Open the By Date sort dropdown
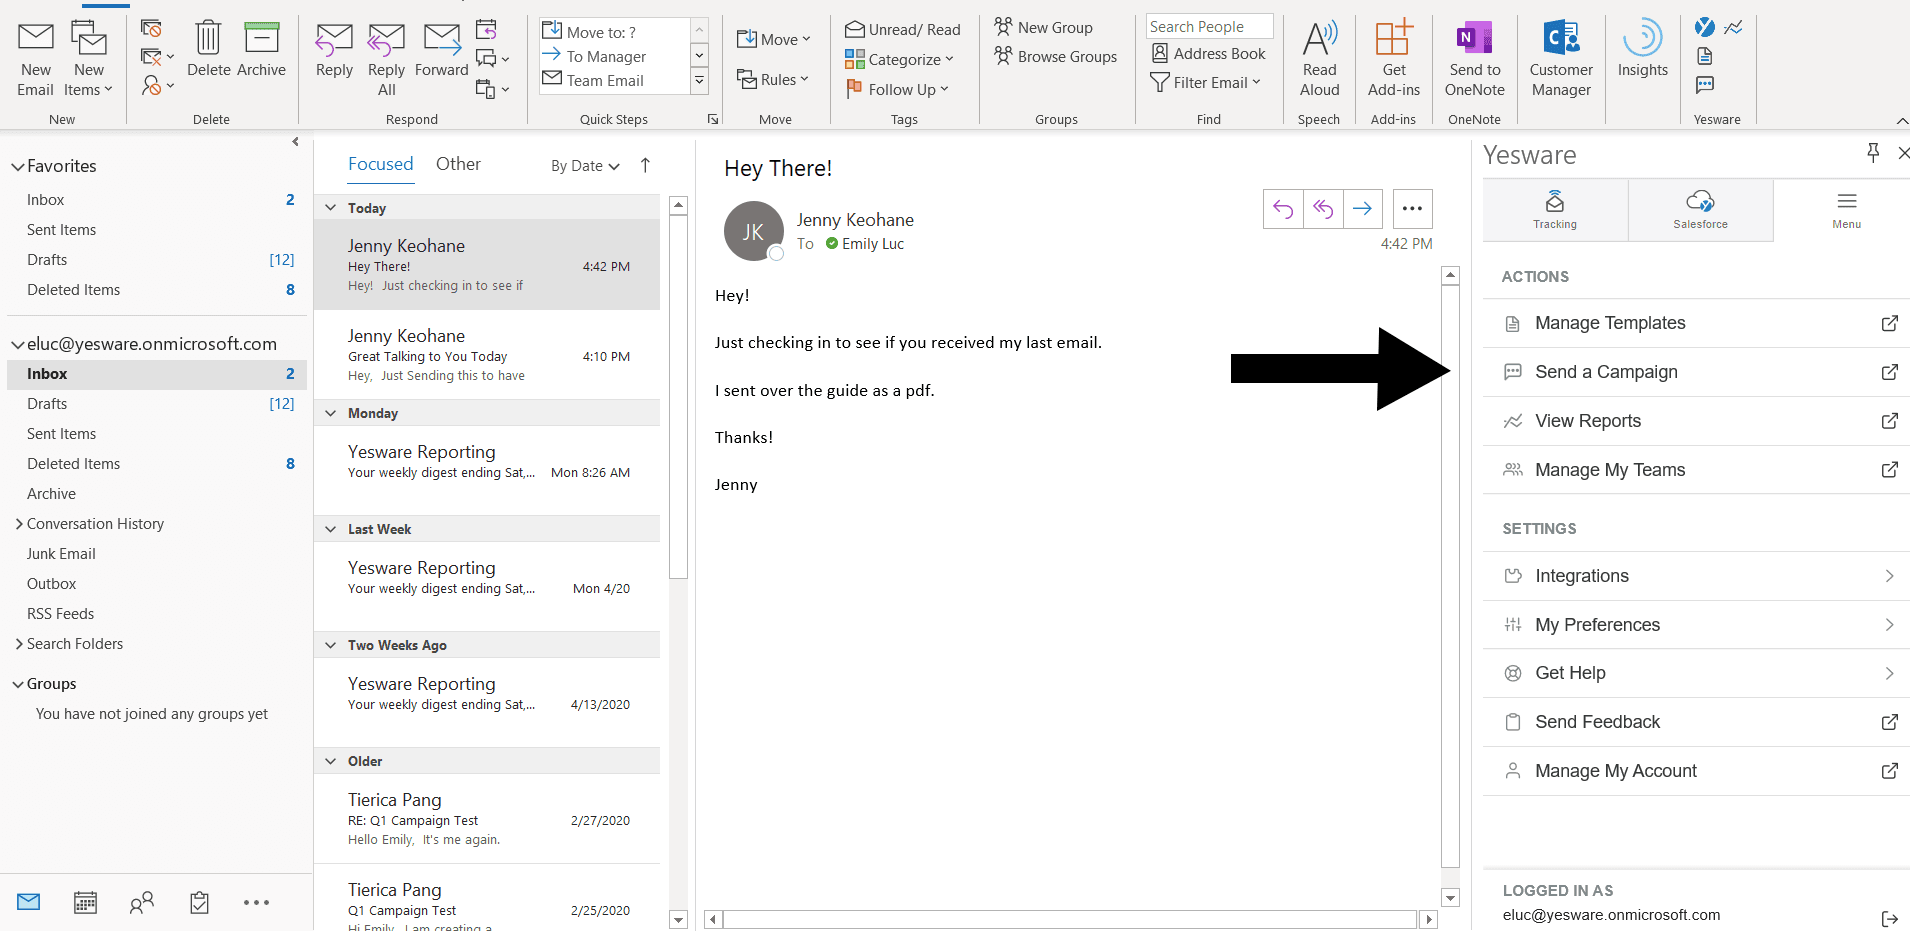 (585, 166)
